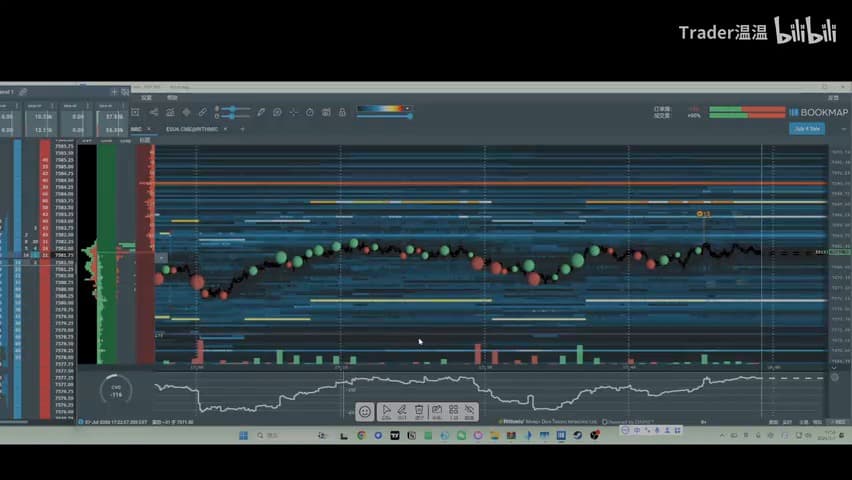The image size is (852, 480).
Task: Select the pencil drawing tool icon
Action: point(261,112)
